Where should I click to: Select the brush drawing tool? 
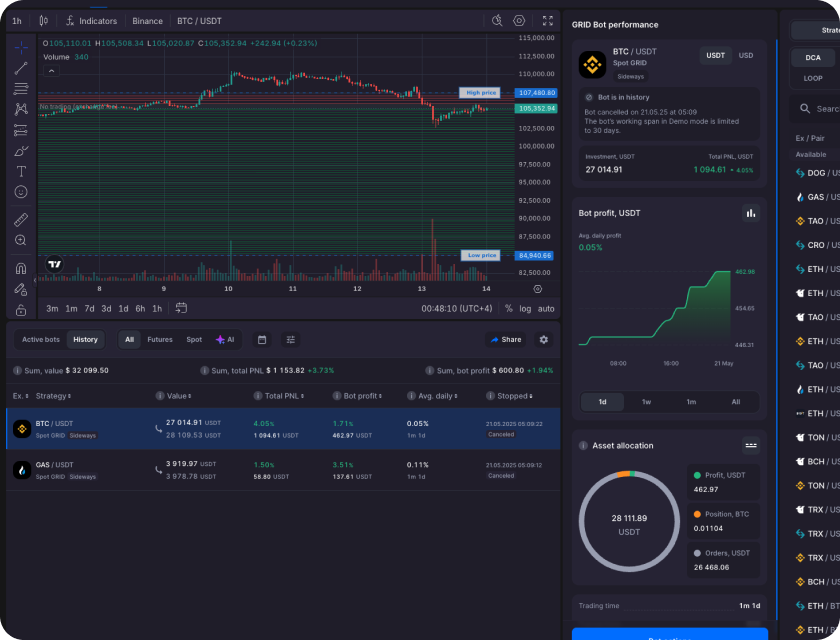[x=20, y=151]
